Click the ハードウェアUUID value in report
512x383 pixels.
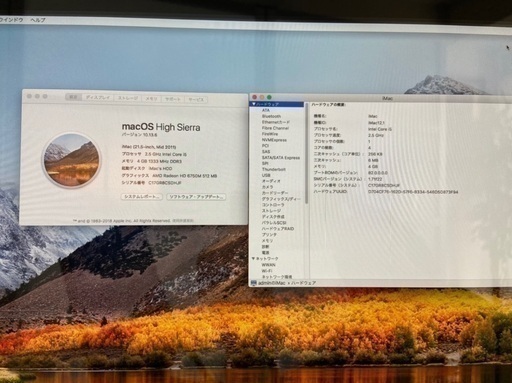coord(413,192)
